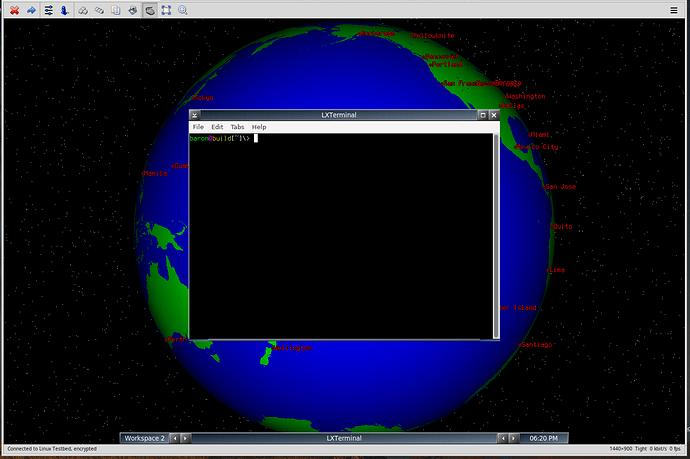Click the second gray keycap icon in toolbar
Screen dimensions: 690x459
pyautogui.click(x=99, y=10)
